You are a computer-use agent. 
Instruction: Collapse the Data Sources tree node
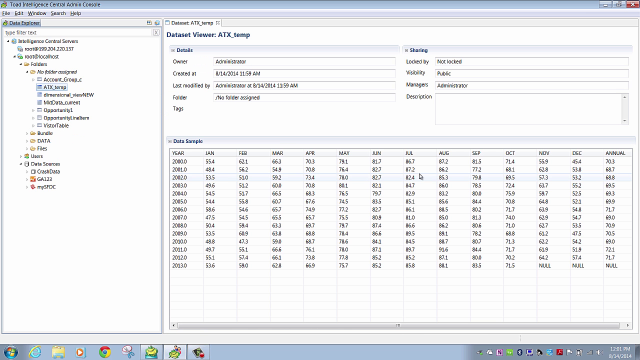tap(21, 164)
